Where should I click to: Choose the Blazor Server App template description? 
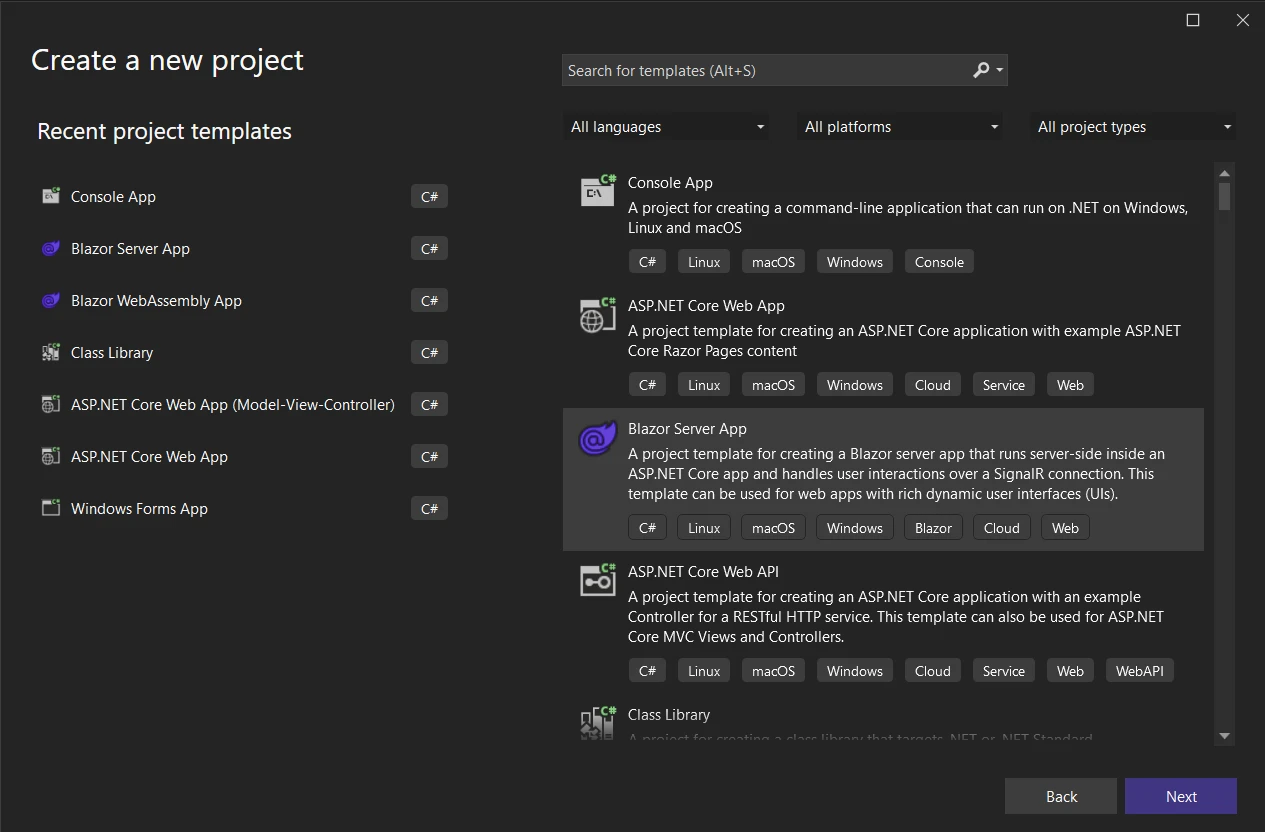click(896, 474)
